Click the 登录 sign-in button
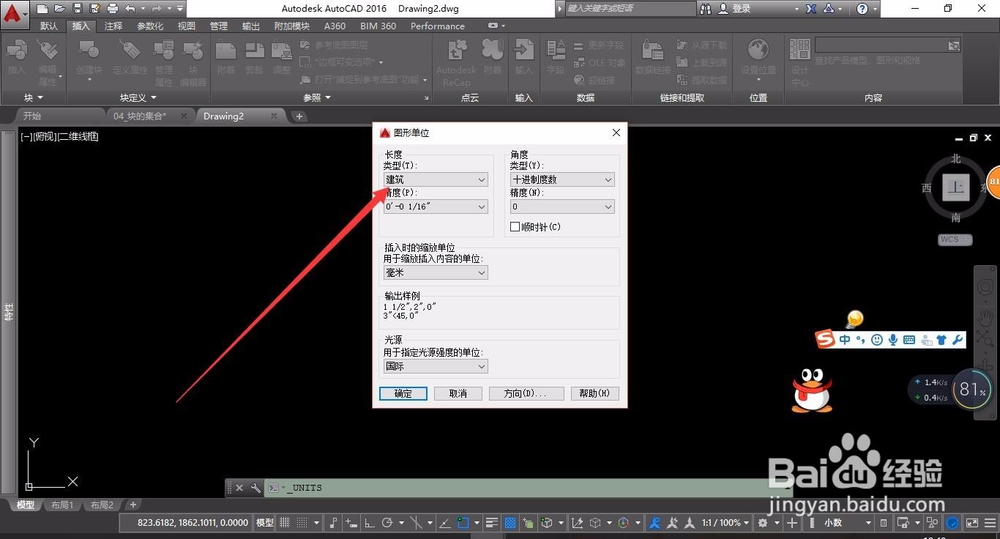The height and width of the screenshot is (539, 1000). [x=735, y=9]
